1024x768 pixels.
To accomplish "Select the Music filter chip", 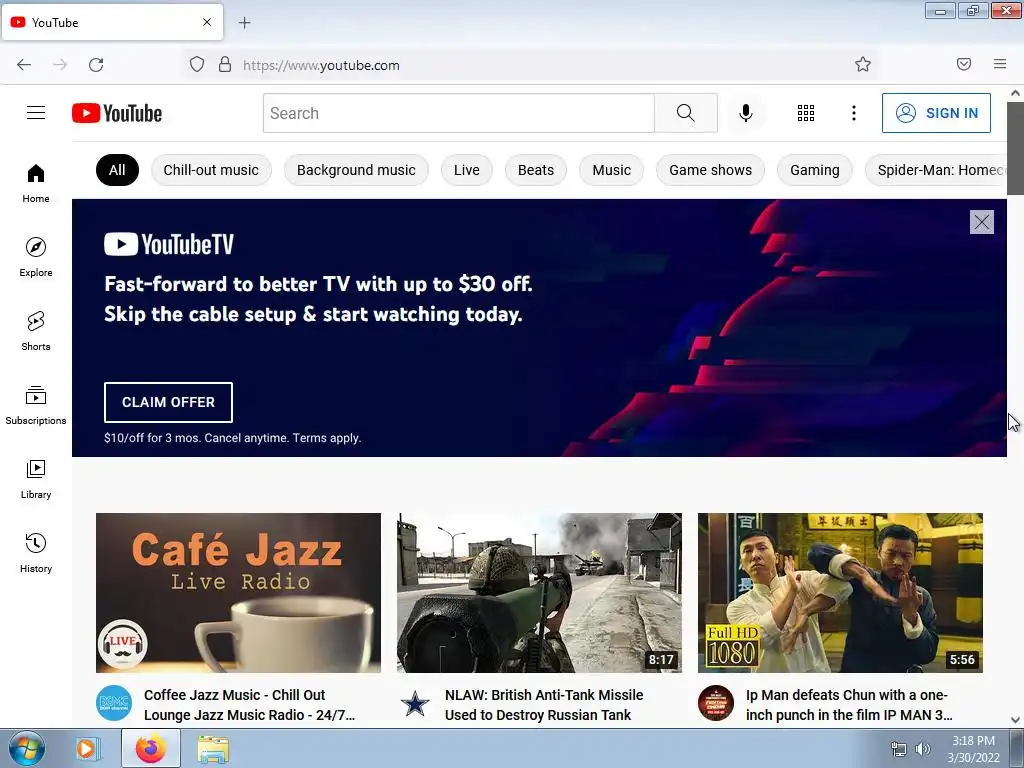I will tap(611, 170).
